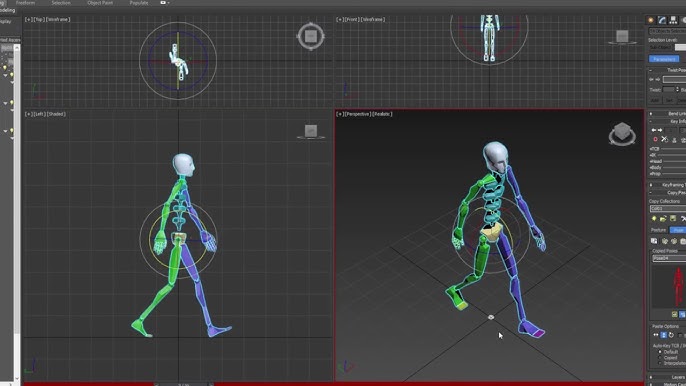Viewport: 686px width, 386px height.
Task: Open the Object Paint ribbon tab
Action: pos(100,3)
